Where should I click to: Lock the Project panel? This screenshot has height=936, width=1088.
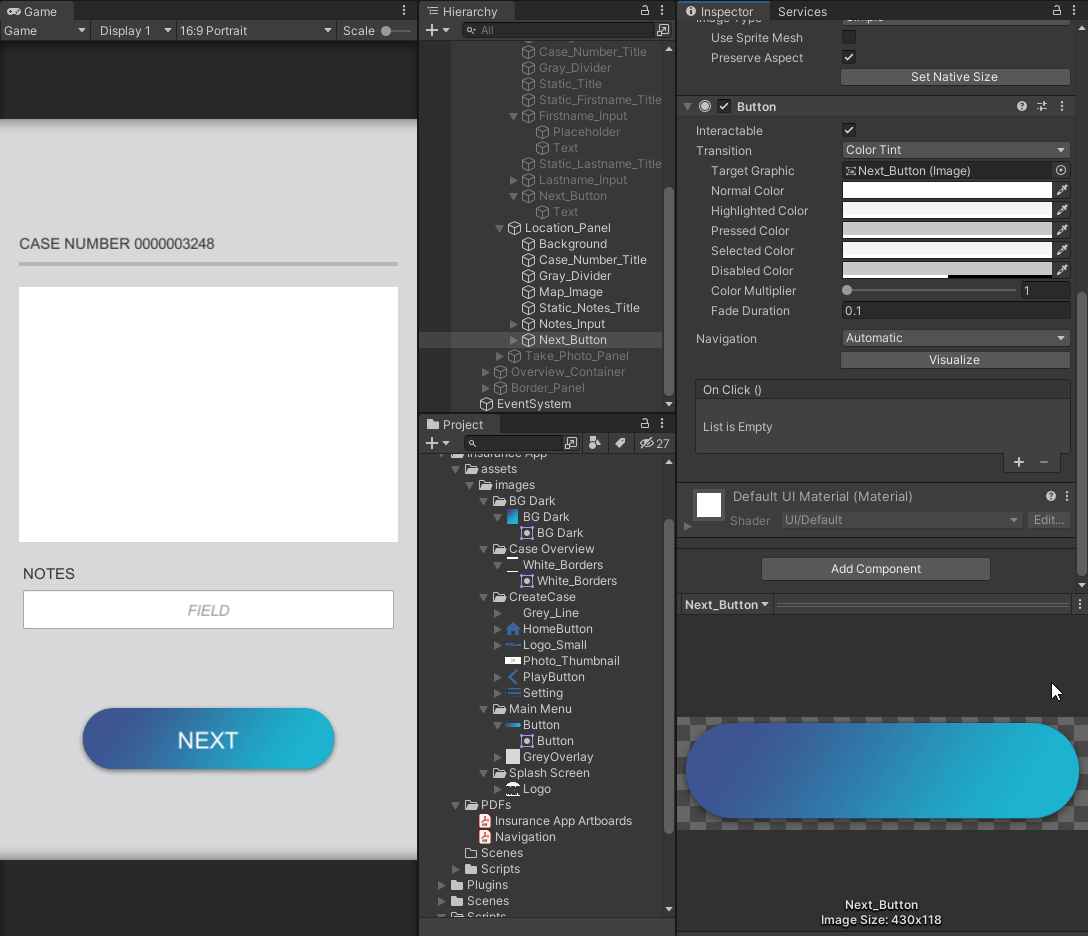click(645, 423)
